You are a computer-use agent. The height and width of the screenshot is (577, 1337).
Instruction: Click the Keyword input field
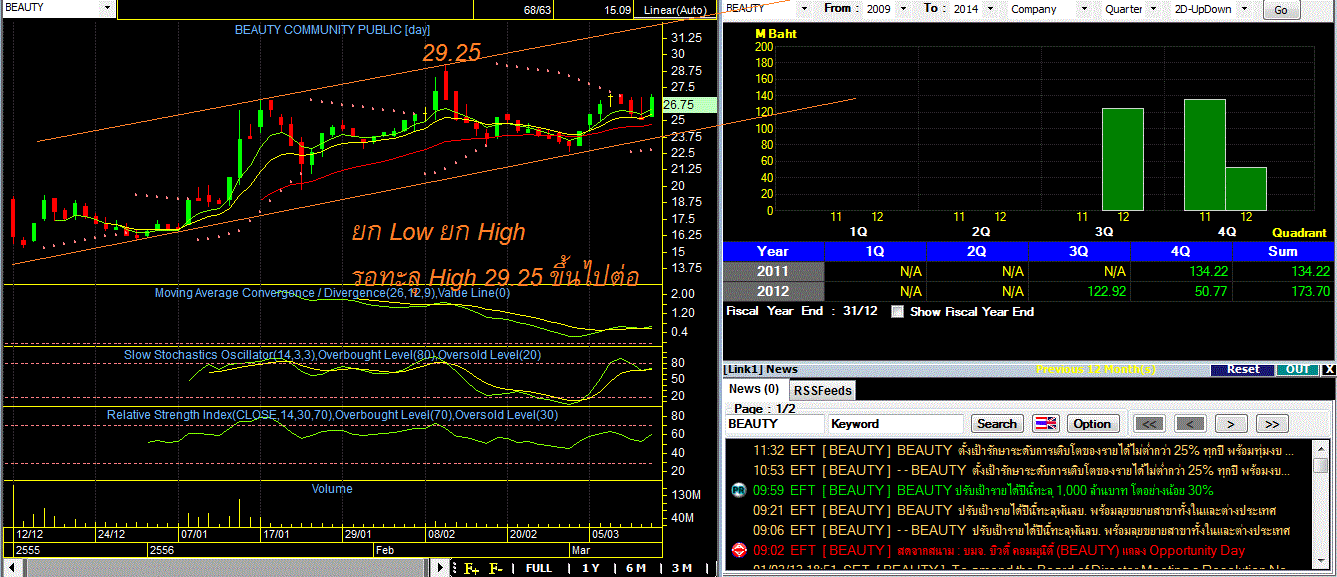[x=896, y=424]
